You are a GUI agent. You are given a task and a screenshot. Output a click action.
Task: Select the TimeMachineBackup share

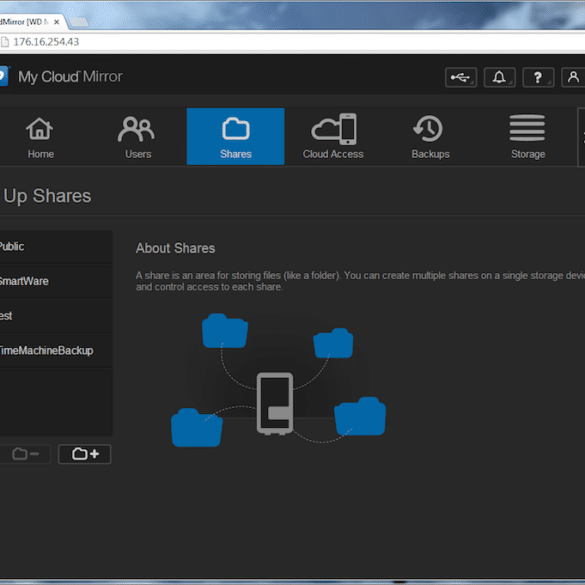[x=56, y=351]
